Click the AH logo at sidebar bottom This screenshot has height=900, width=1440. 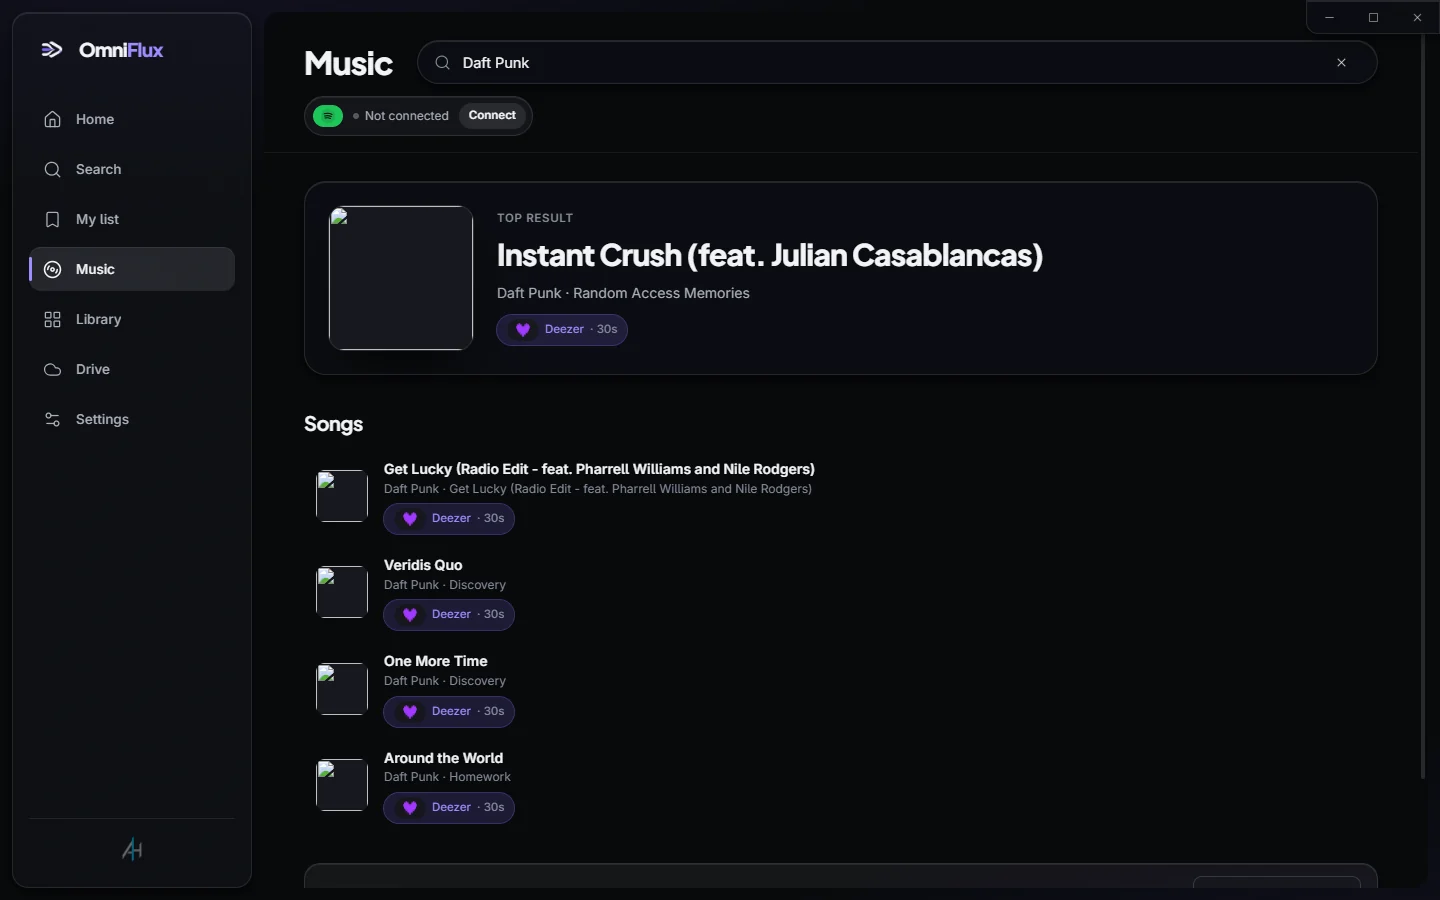(x=132, y=850)
